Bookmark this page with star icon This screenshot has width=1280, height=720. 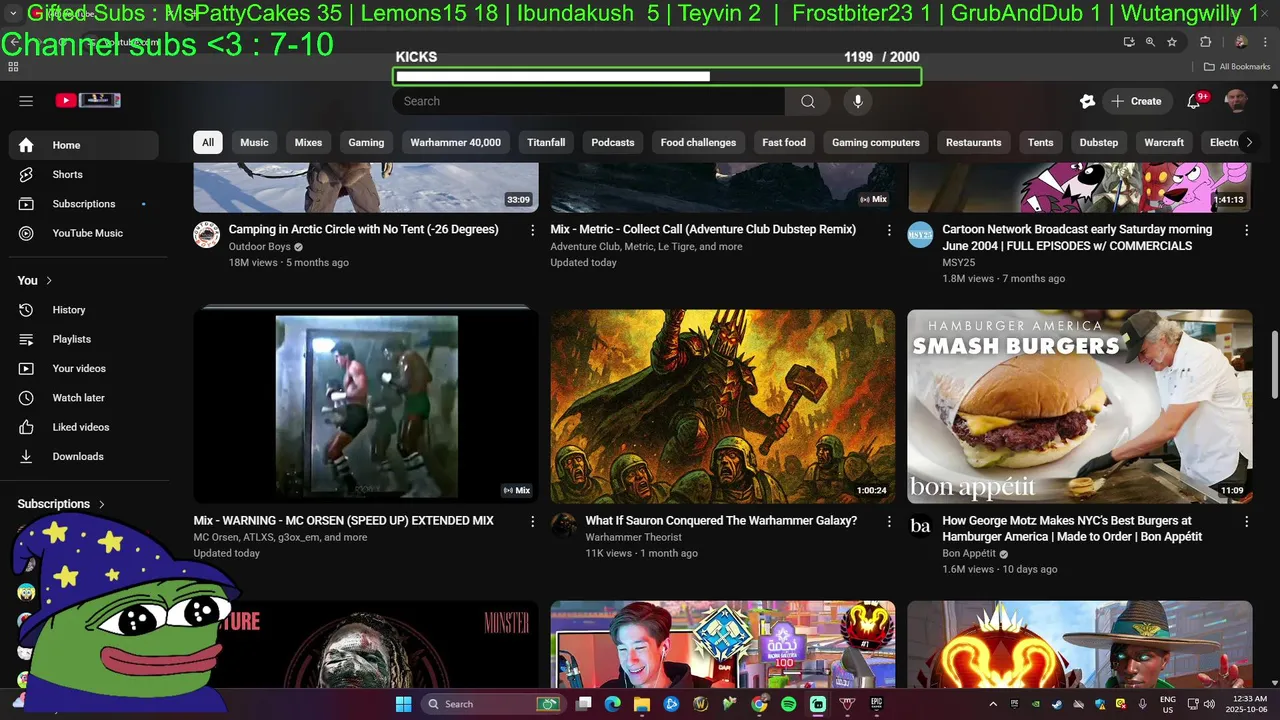(x=1172, y=42)
